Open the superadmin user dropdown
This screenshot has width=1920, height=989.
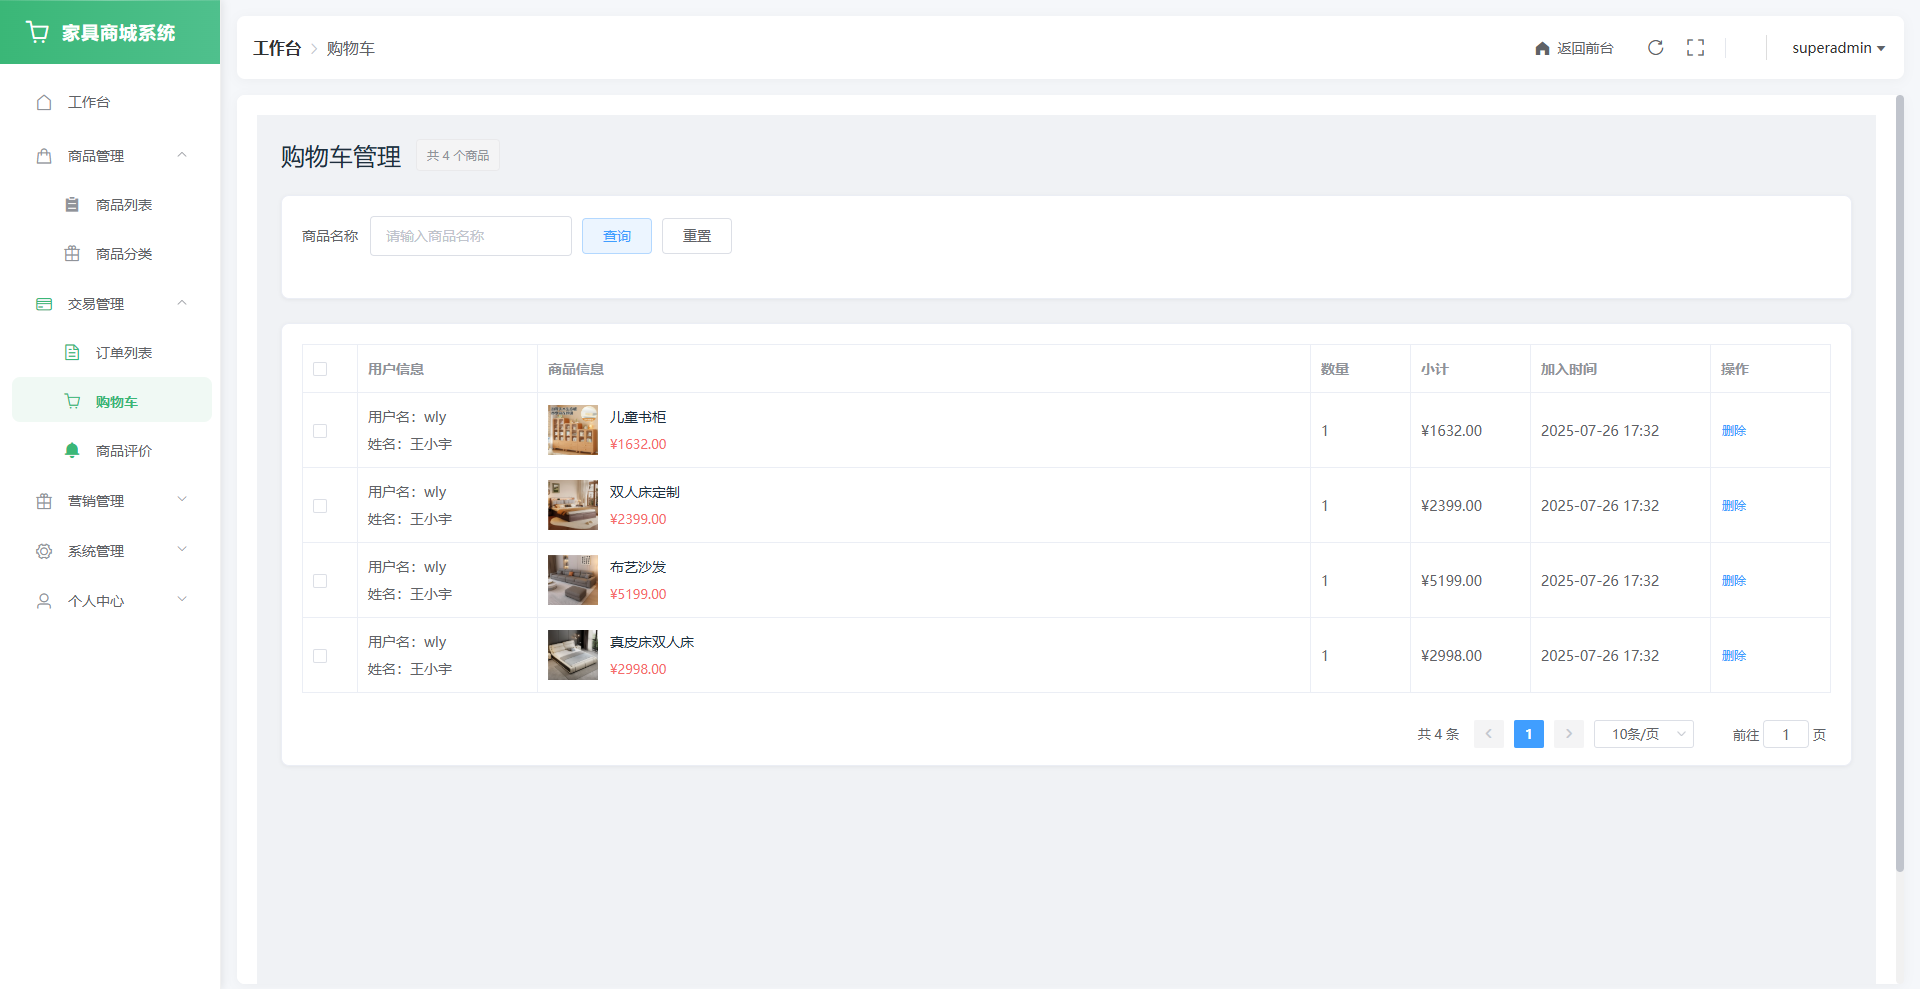1837,48
